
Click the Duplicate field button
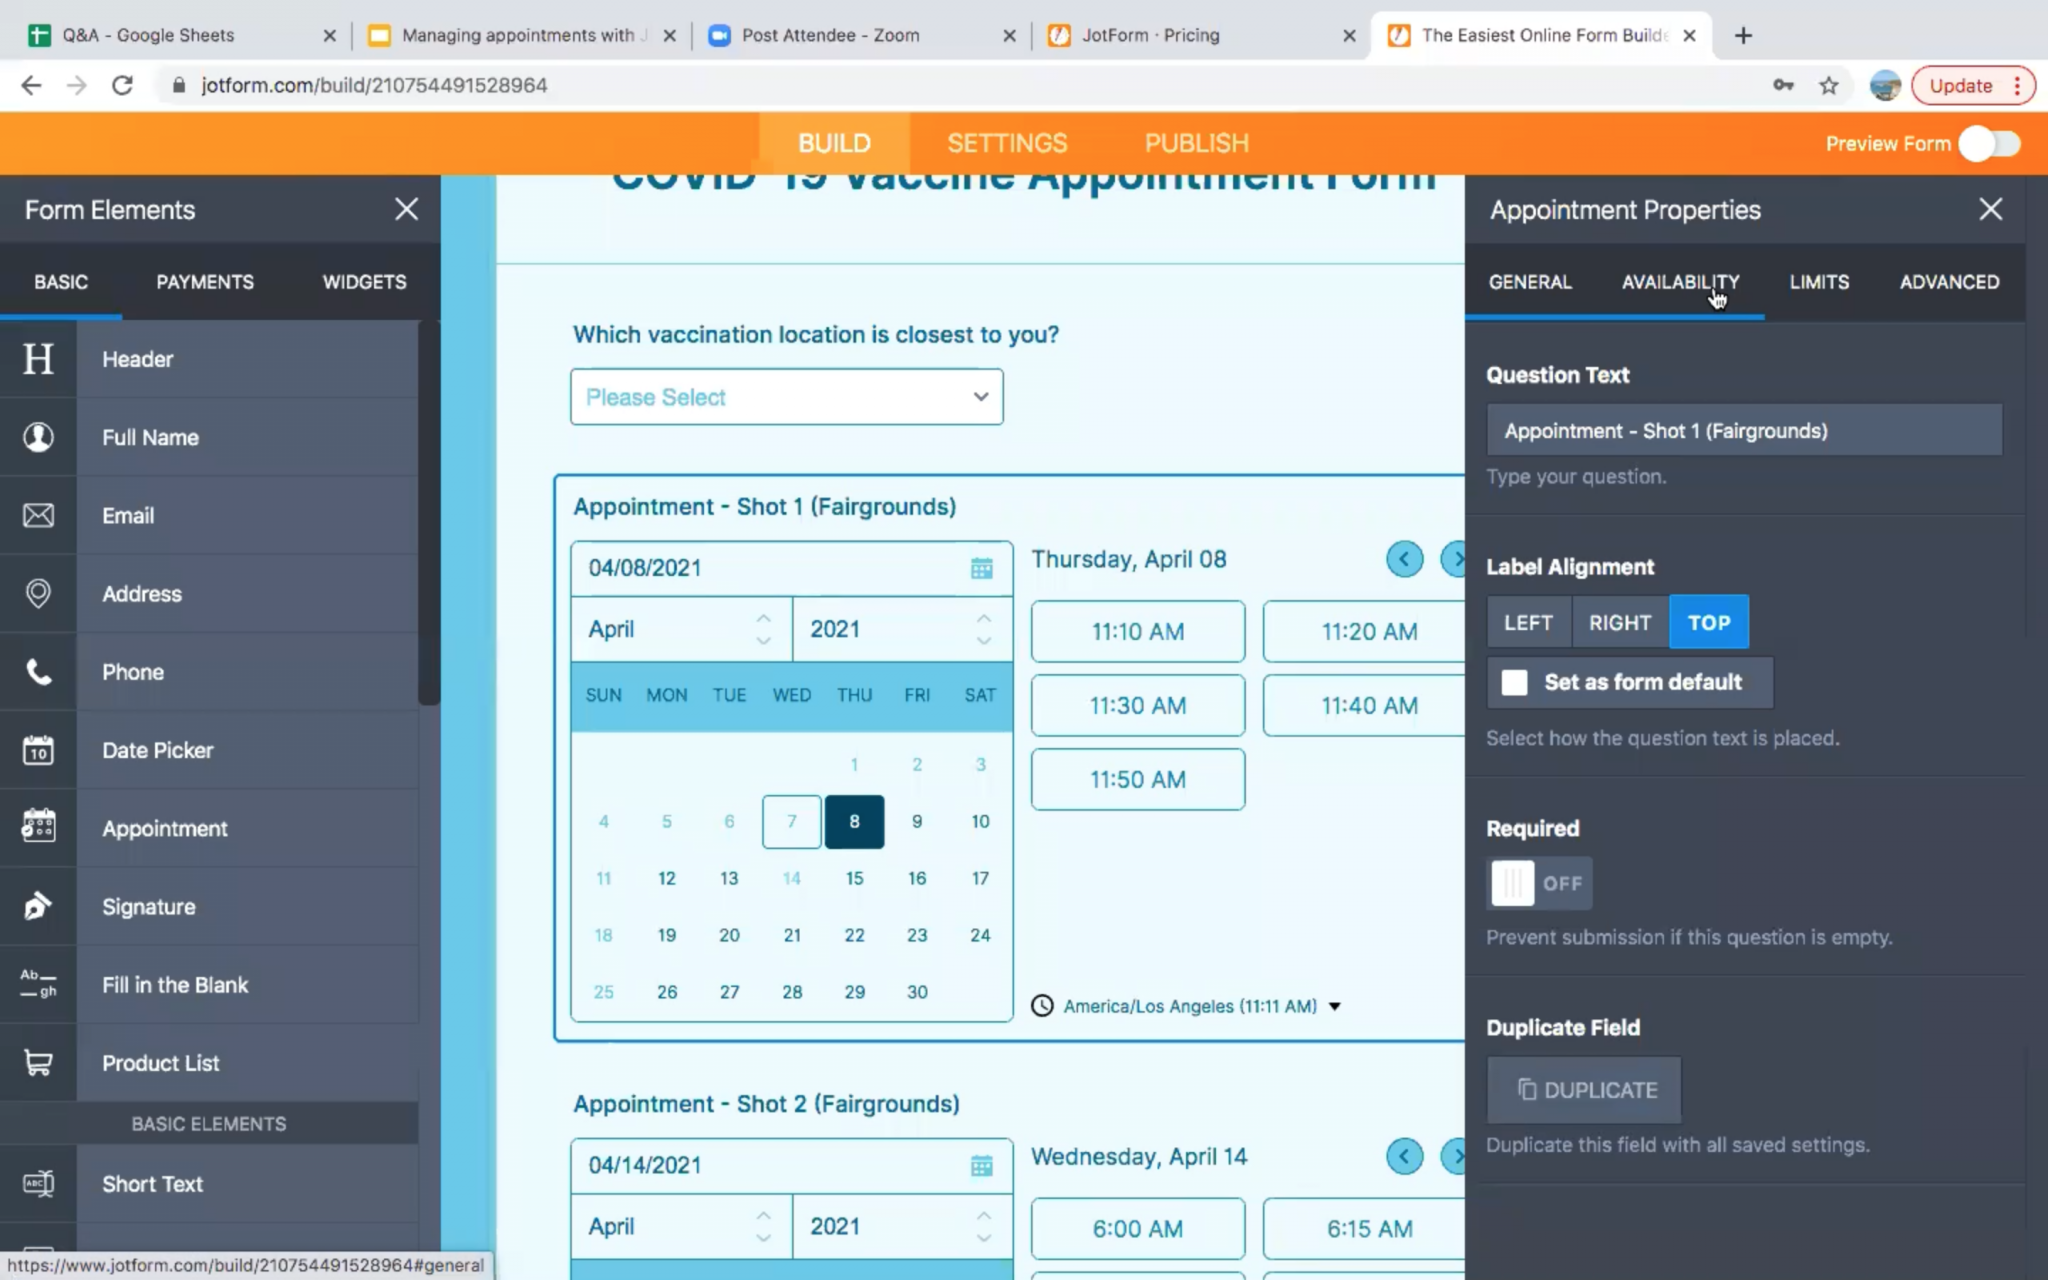pyautogui.click(x=1584, y=1090)
